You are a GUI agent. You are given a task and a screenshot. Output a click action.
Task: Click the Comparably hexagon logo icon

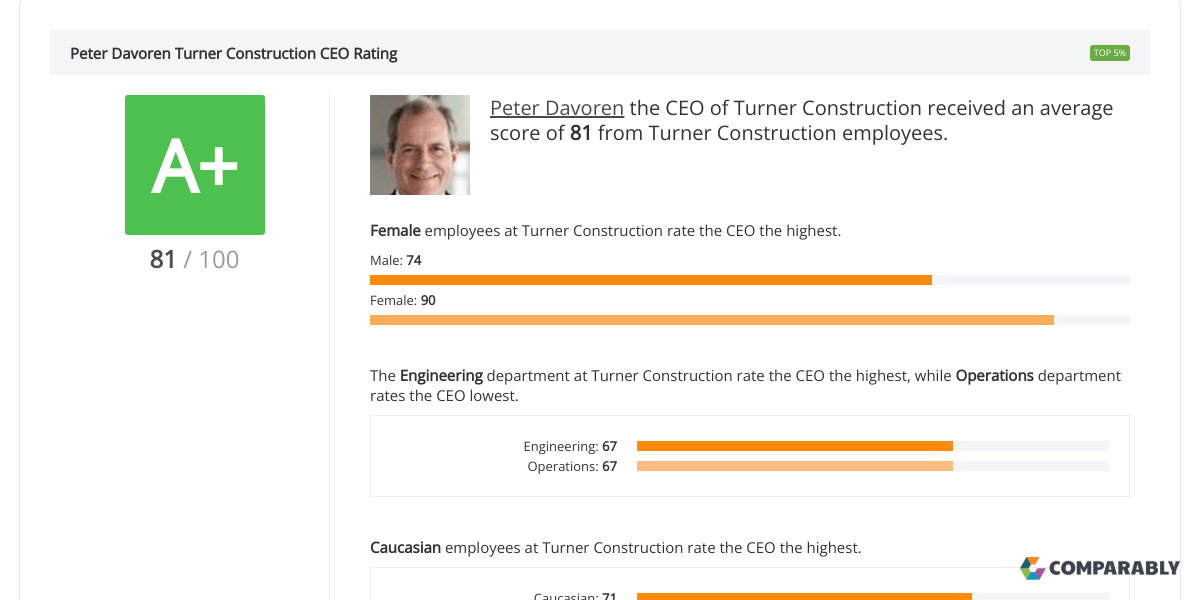pyautogui.click(x=1032, y=568)
